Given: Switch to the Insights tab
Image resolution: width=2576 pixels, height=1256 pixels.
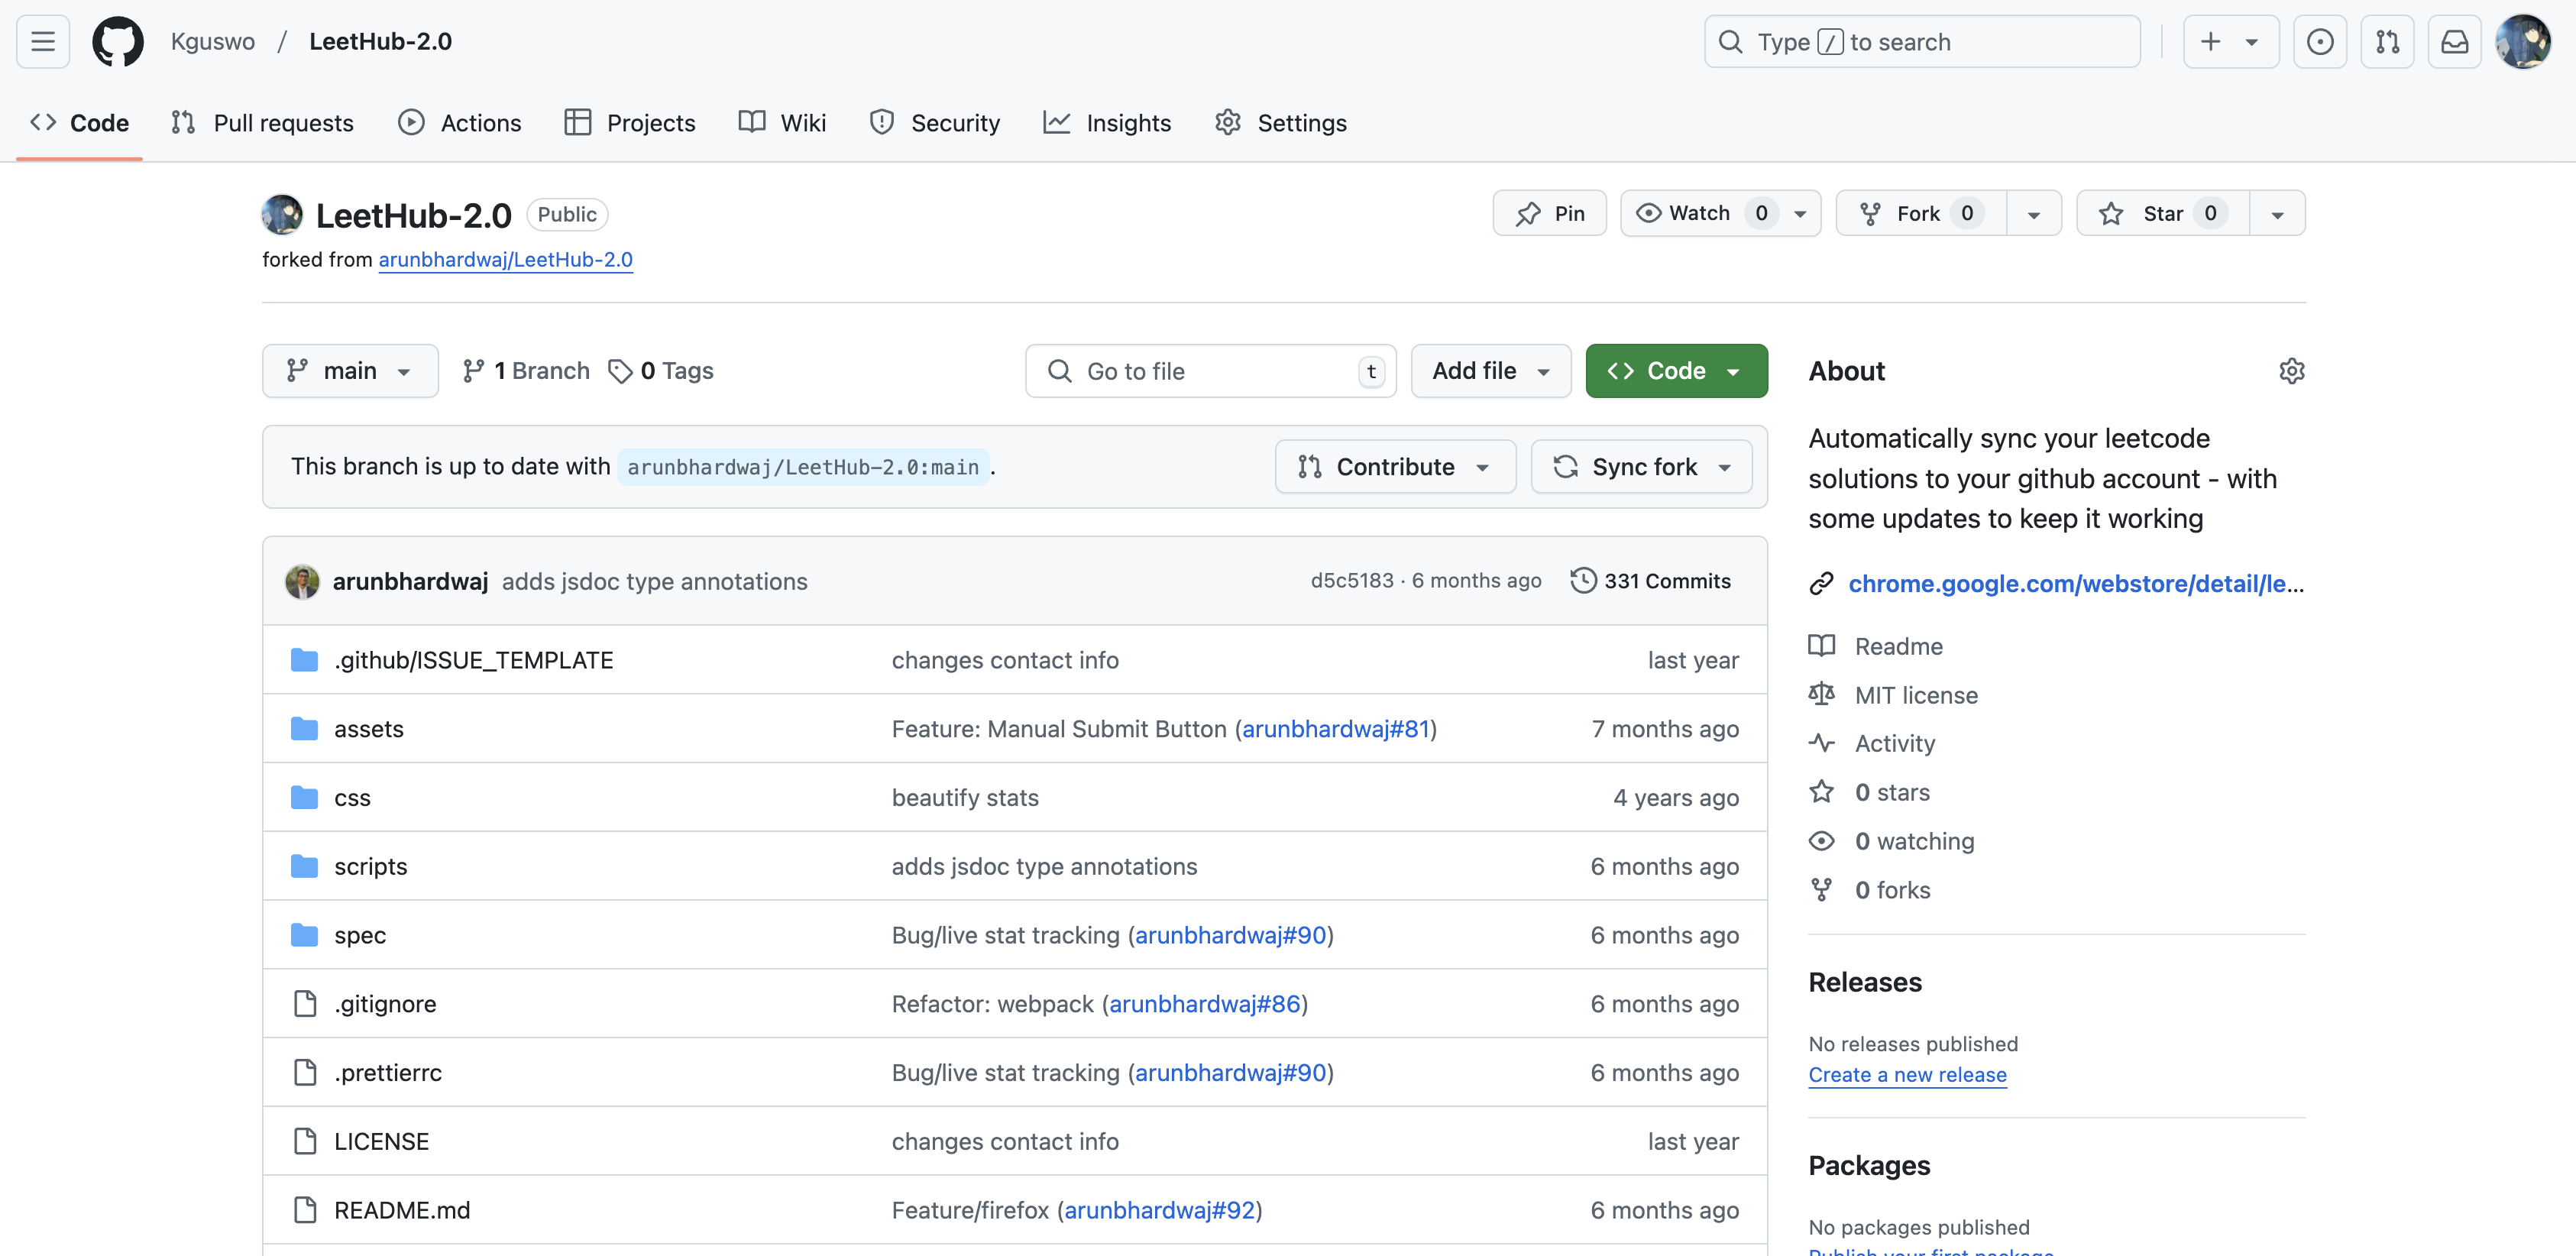Looking at the screenshot, I should click(1107, 123).
